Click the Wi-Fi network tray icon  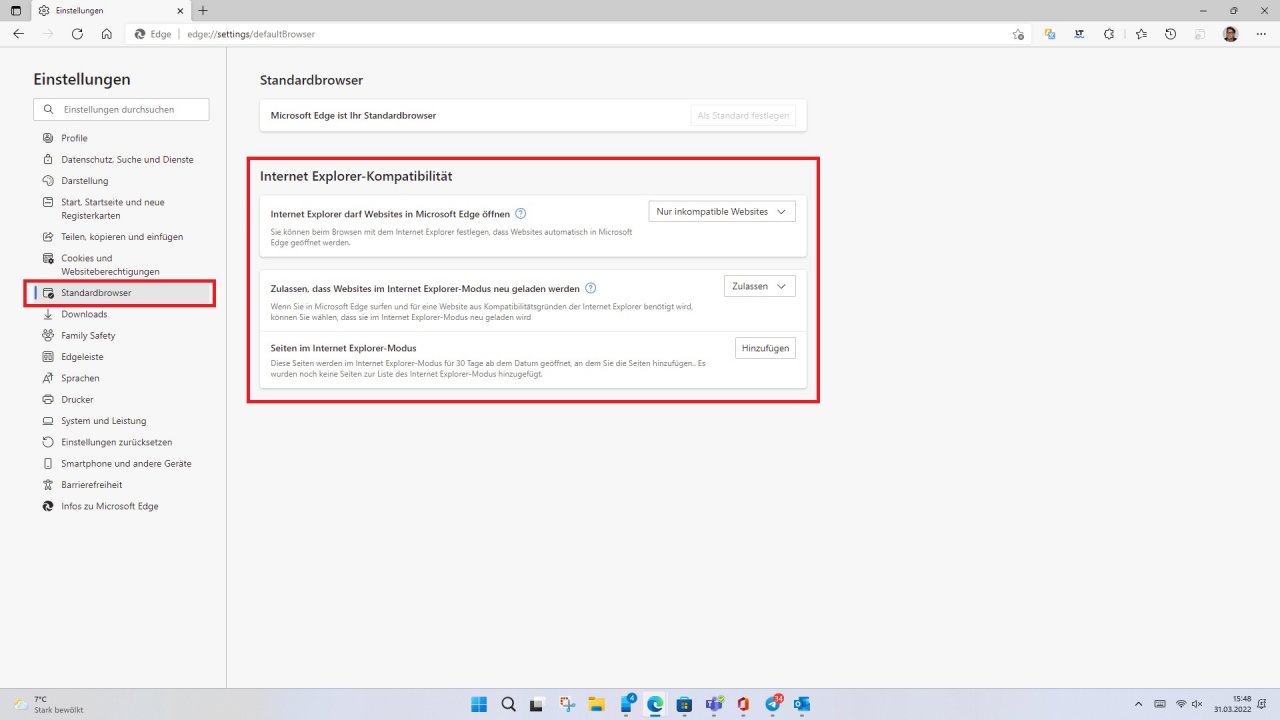tap(1180, 704)
